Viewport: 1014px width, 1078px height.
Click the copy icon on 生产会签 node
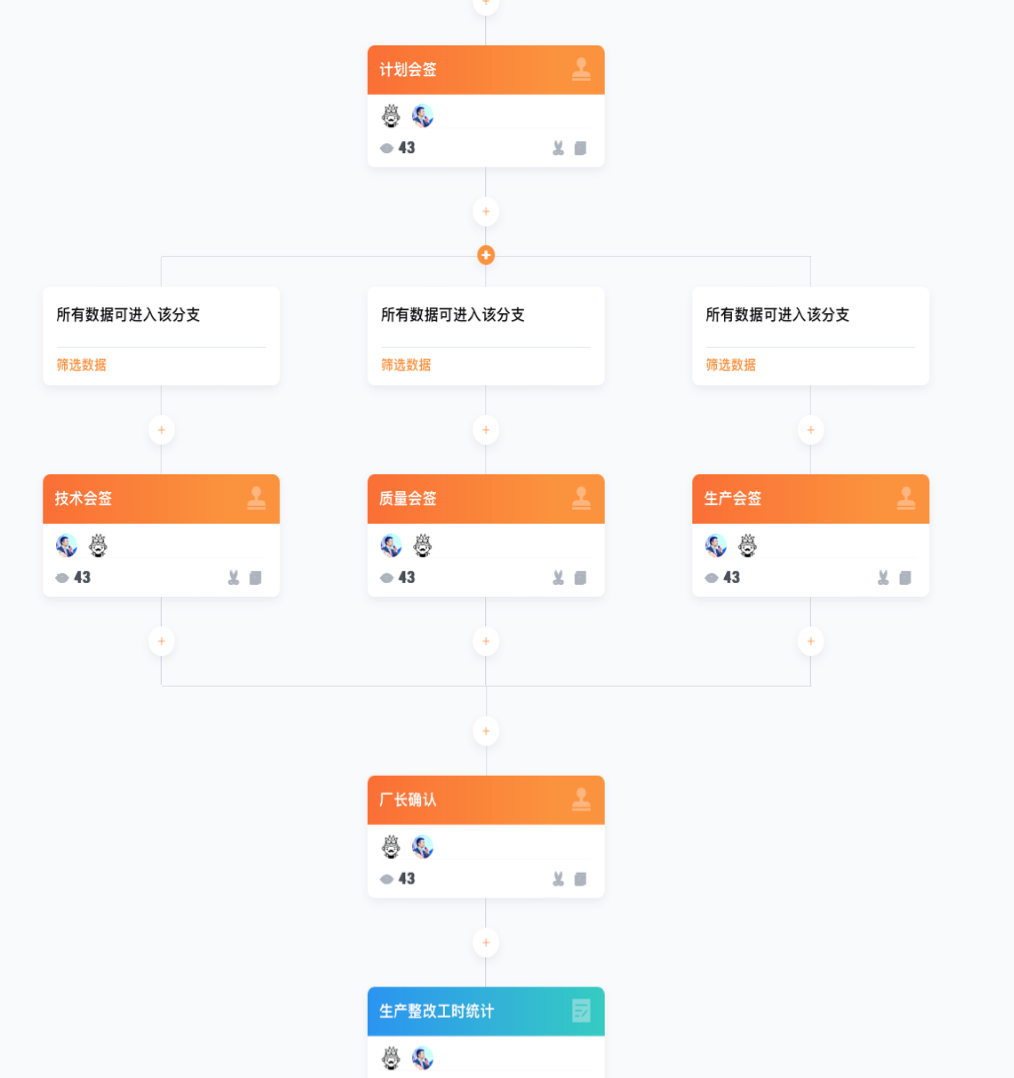click(905, 578)
